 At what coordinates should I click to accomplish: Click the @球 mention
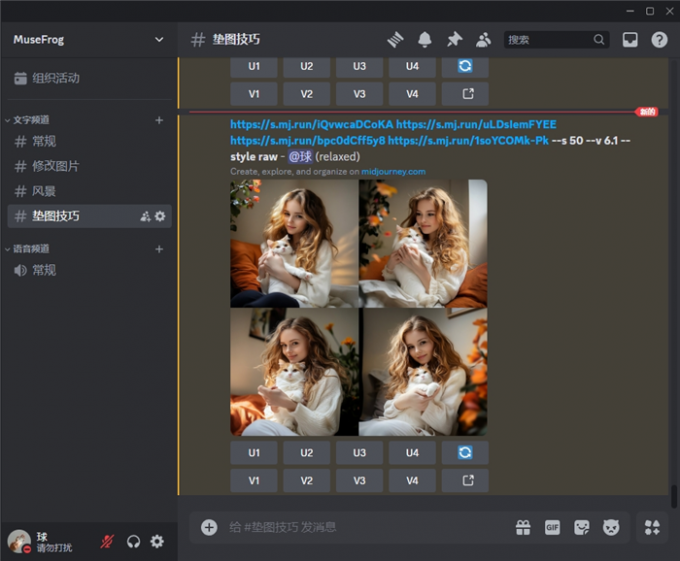click(x=300, y=157)
